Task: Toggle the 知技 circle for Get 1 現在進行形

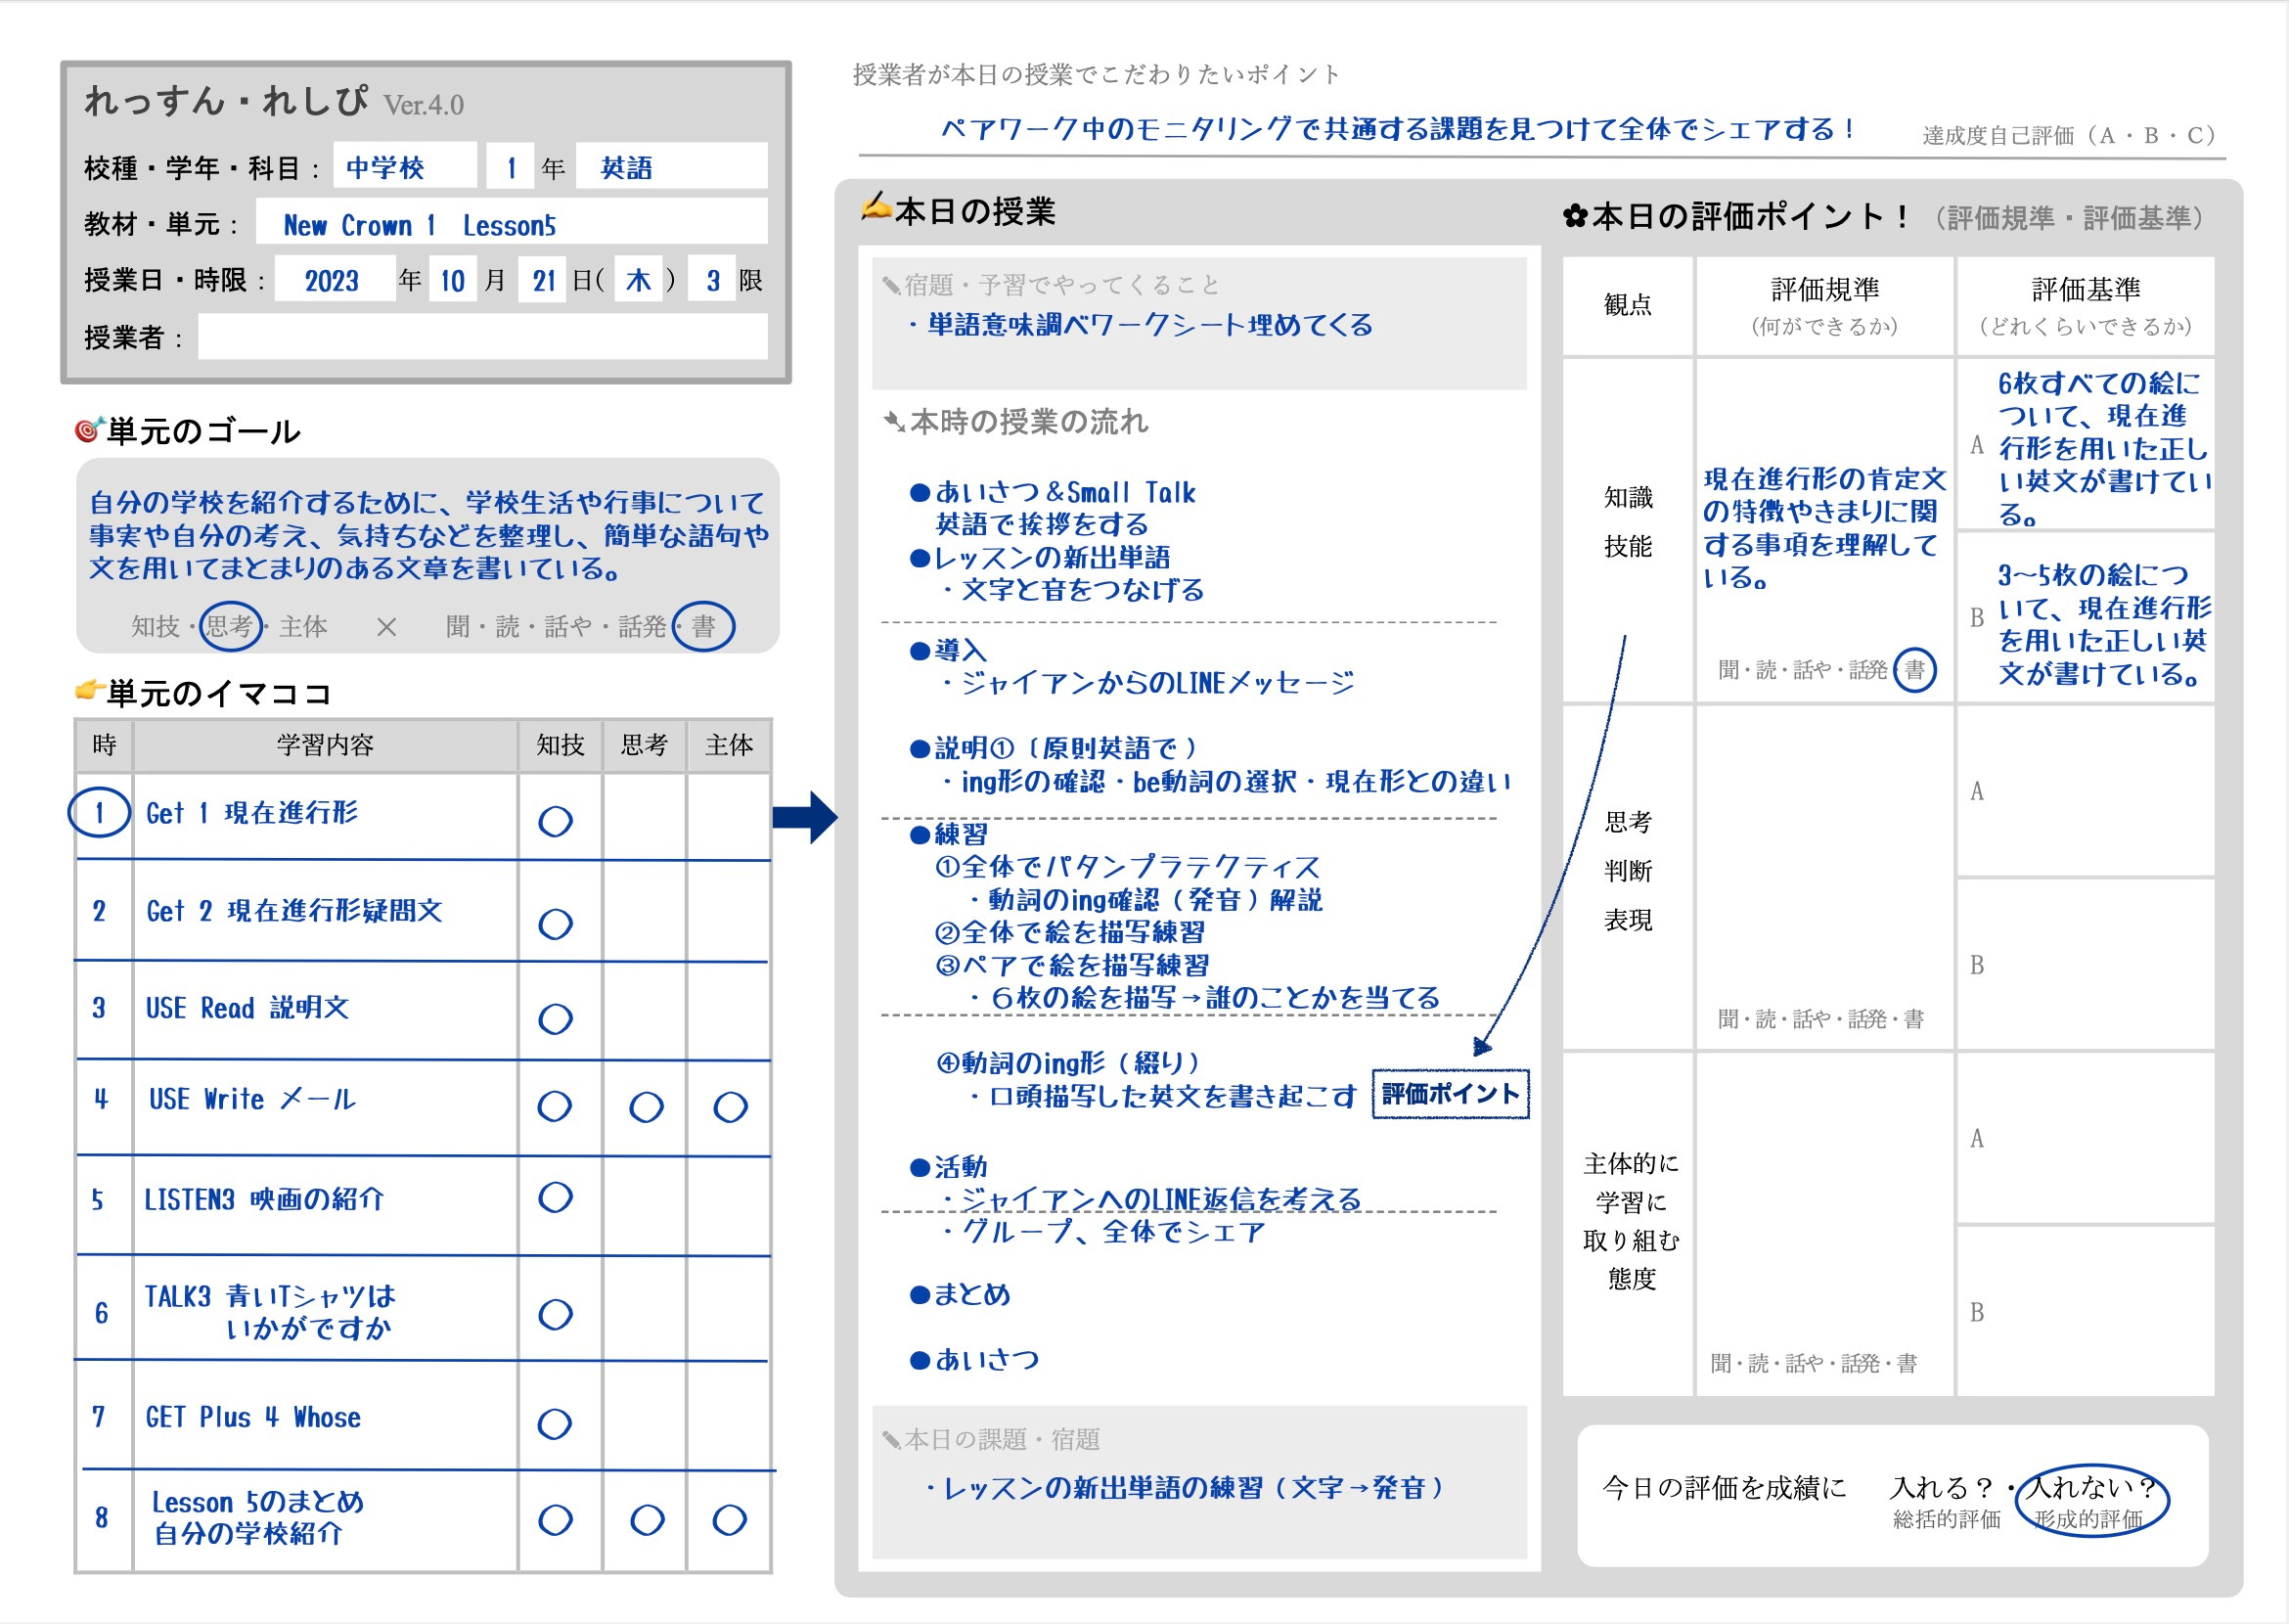Action: point(555,821)
